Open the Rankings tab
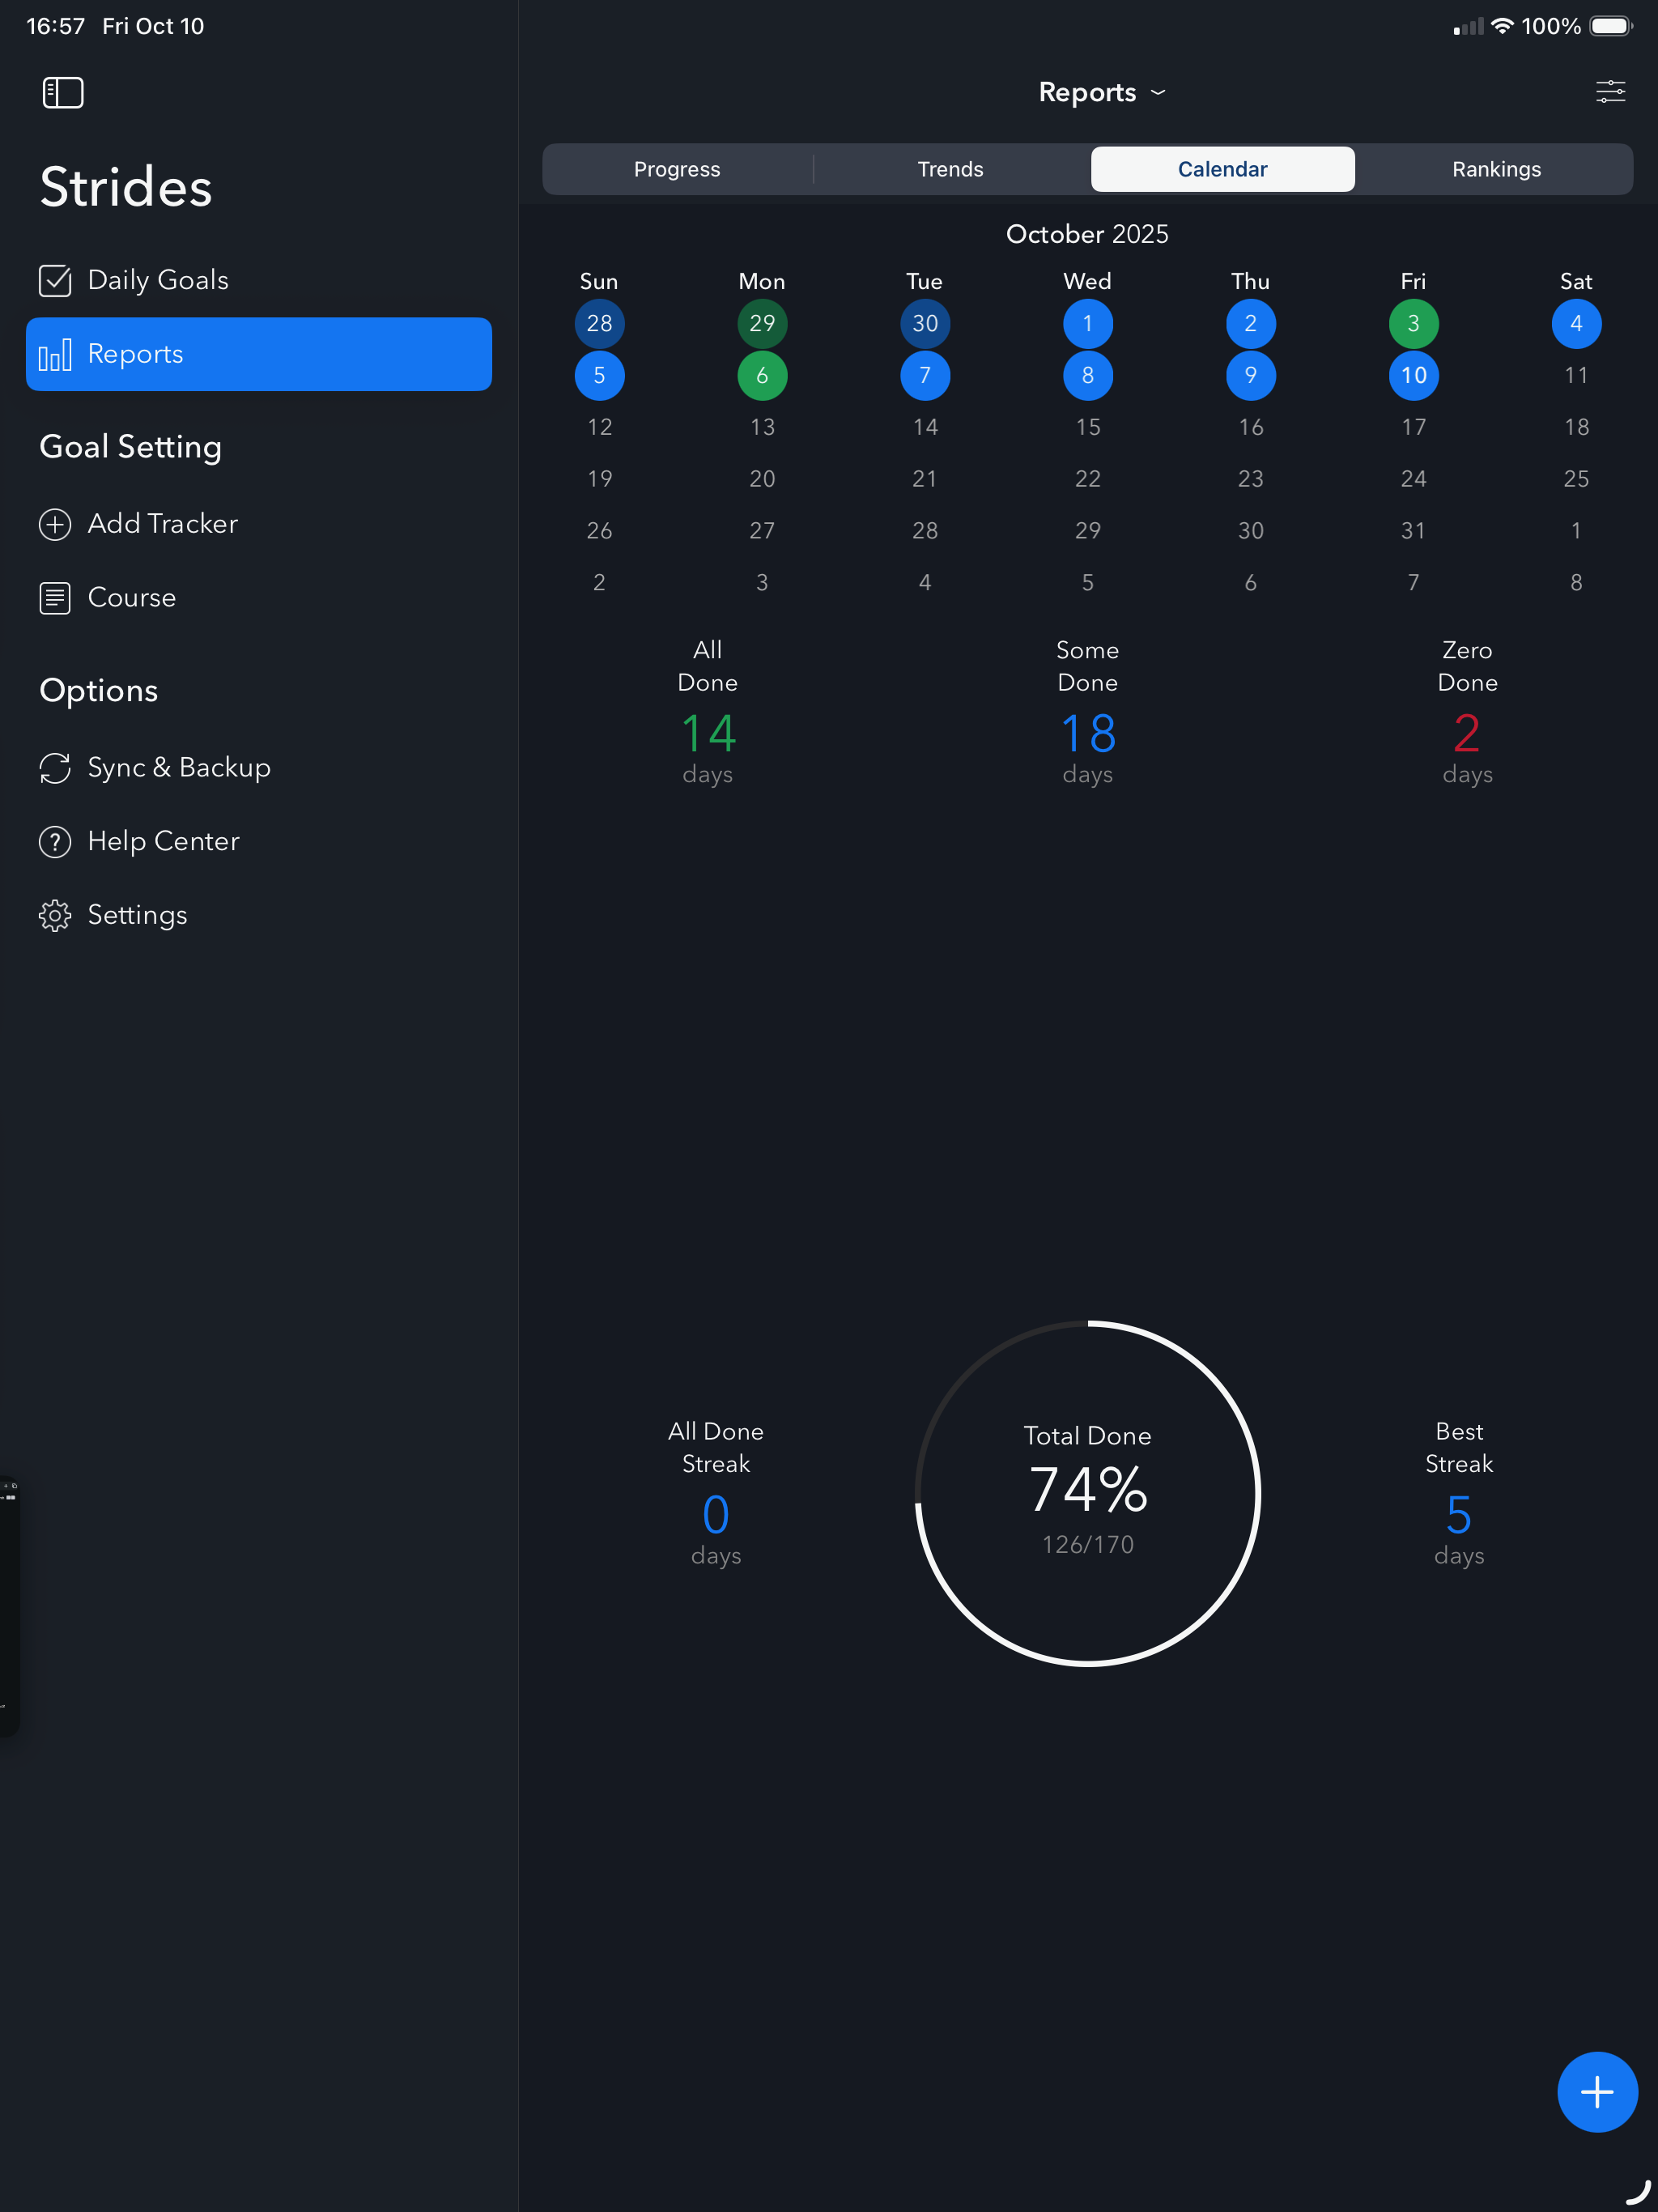Screen dimensions: 1658x2212 pyautogui.click(x=1495, y=169)
